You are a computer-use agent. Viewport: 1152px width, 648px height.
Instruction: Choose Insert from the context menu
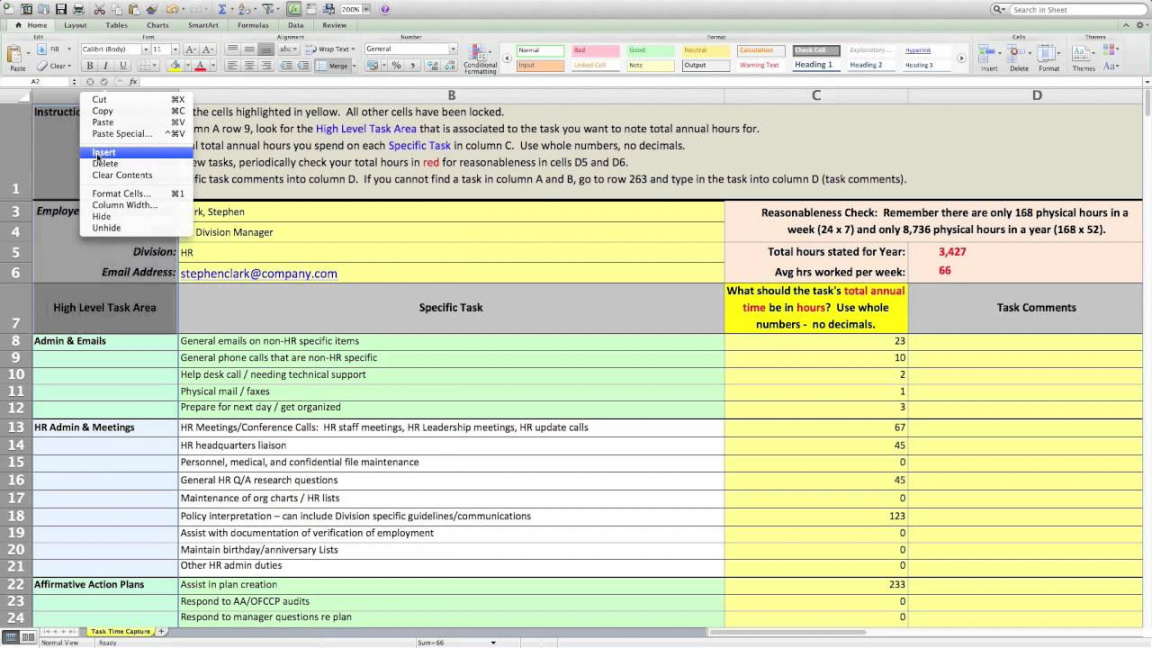(x=104, y=152)
